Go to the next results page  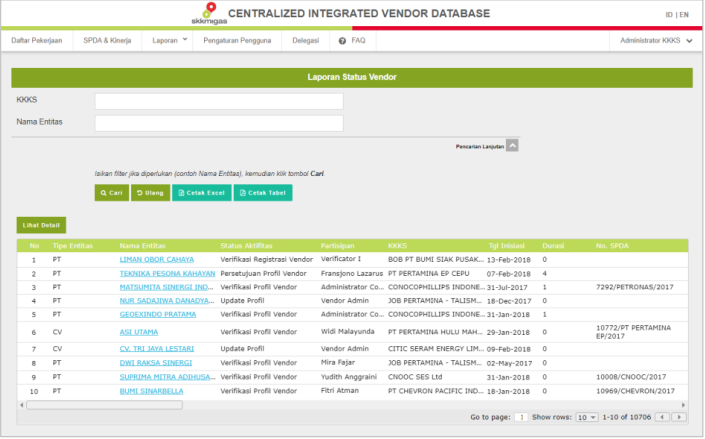point(679,417)
